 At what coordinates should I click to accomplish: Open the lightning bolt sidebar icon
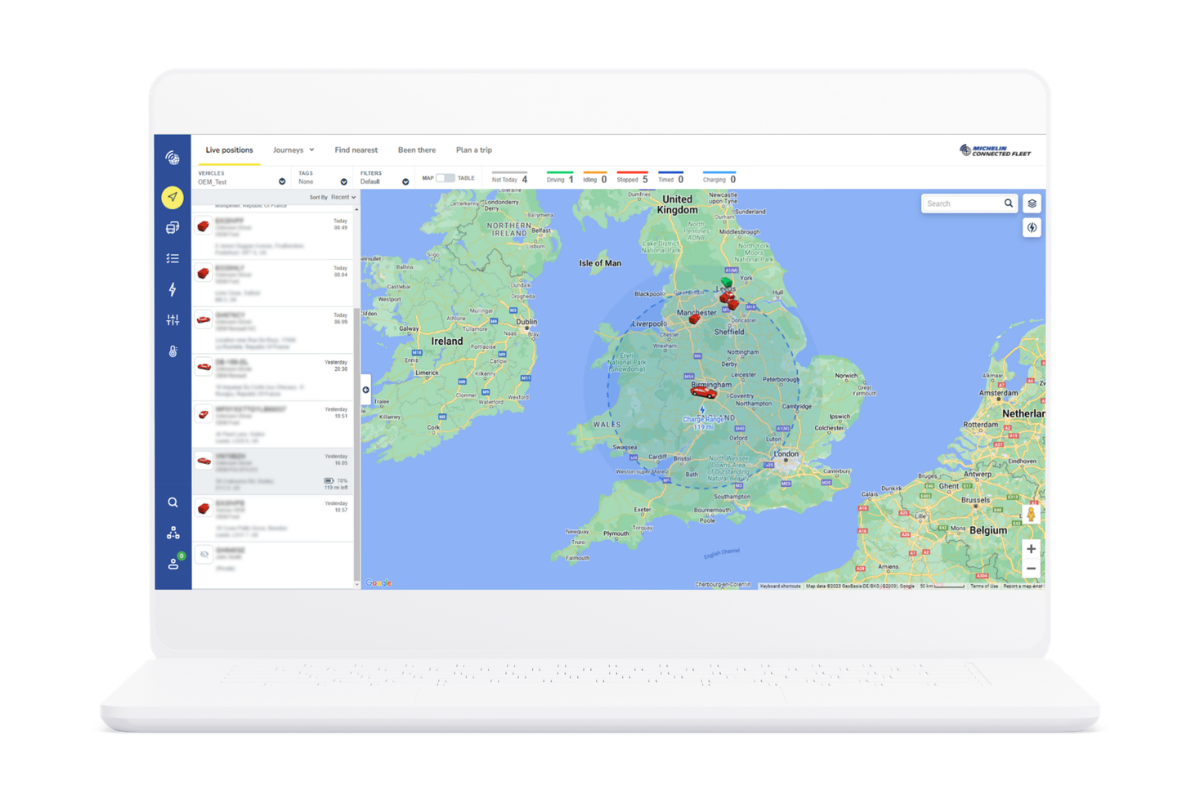(173, 289)
